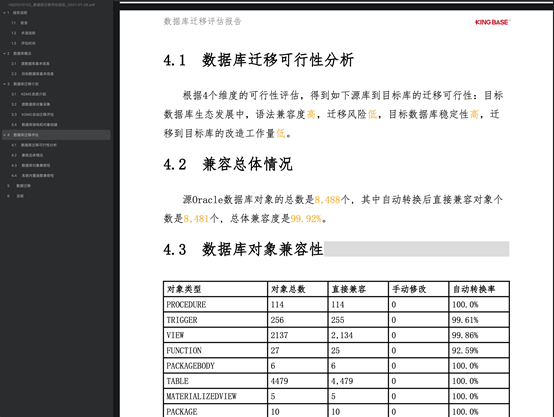Jump to outline entry 1.3

[x=23, y=43]
